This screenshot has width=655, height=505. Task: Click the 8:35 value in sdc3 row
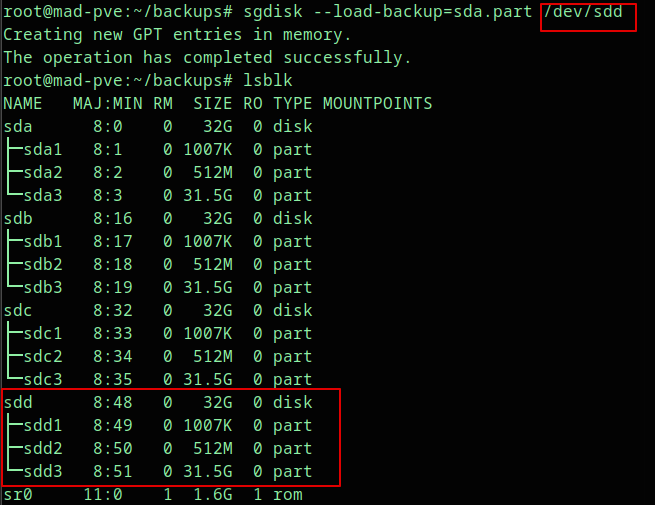[x=113, y=379]
